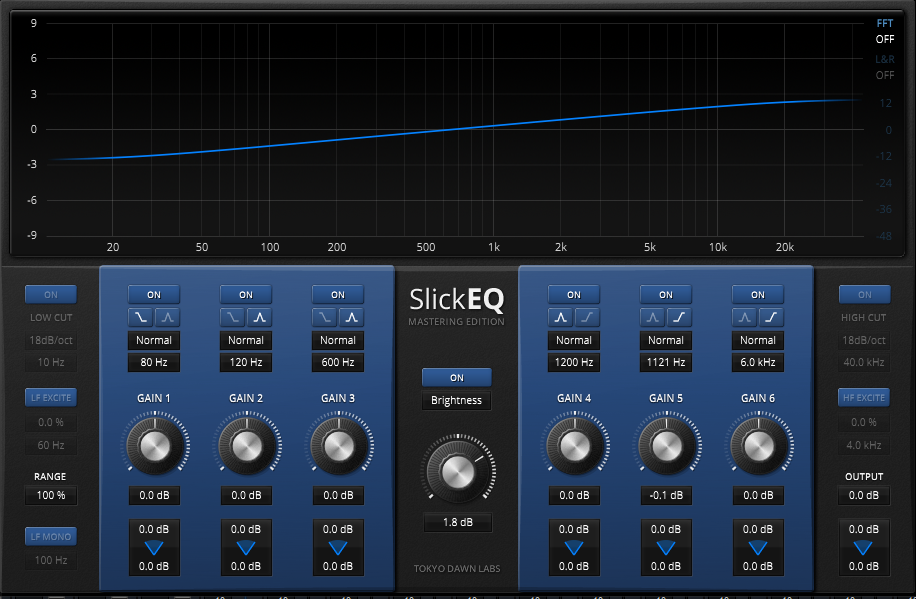Select bell shape for band 1

[168, 317]
